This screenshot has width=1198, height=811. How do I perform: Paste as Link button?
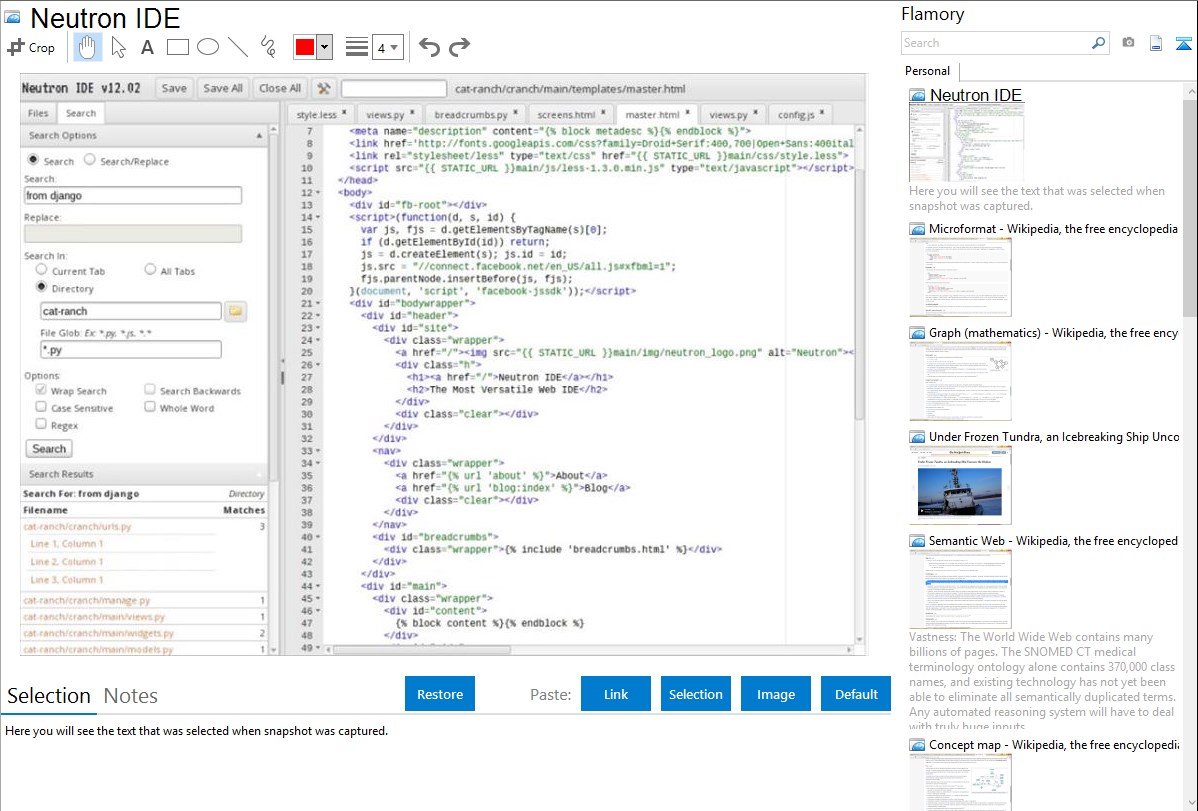616,694
